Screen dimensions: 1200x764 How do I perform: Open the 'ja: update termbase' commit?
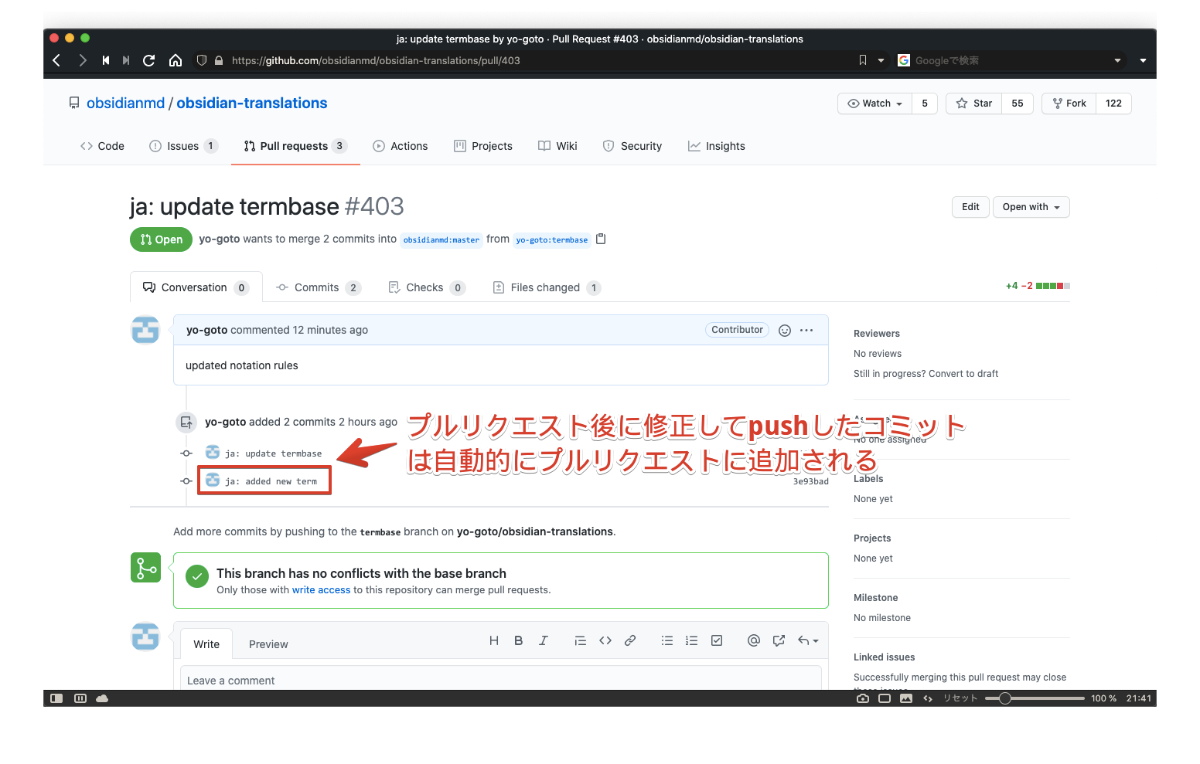point(273,453)
